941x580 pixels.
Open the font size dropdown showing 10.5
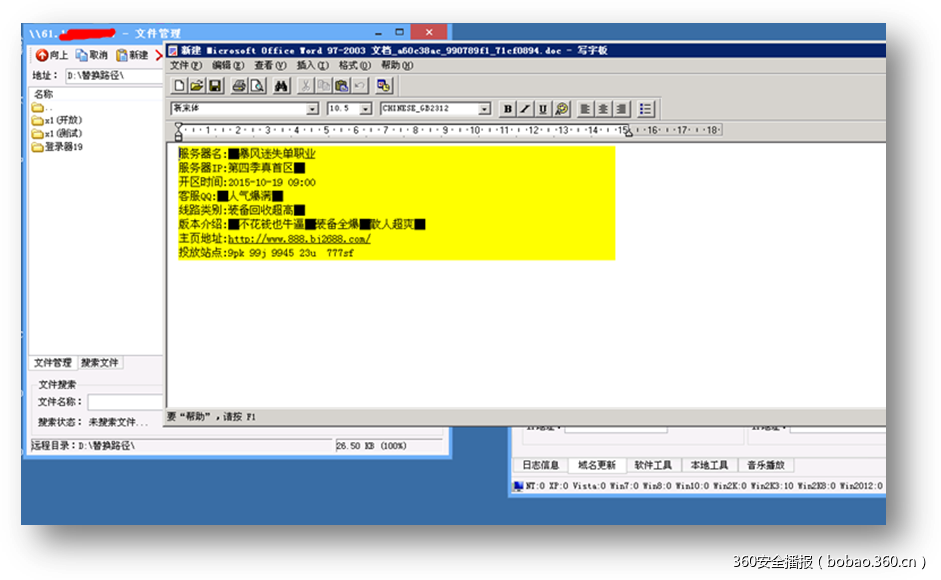[366, 108]
